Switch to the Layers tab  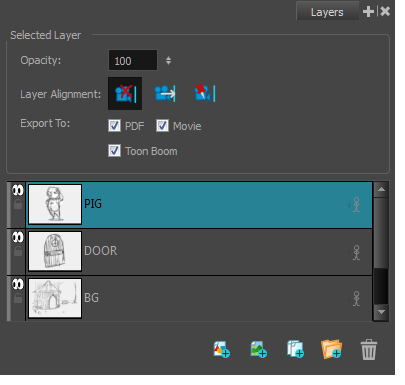tap(327, 12)
